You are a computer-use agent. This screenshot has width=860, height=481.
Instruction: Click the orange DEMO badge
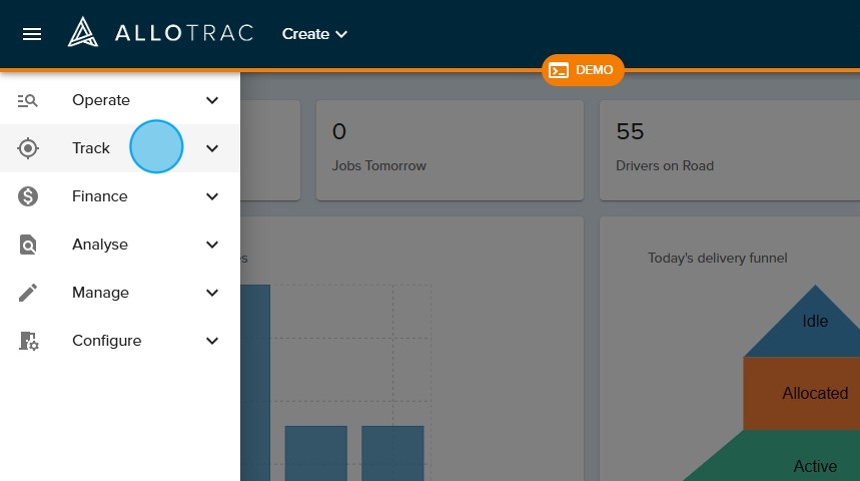[x=583, y=70]
